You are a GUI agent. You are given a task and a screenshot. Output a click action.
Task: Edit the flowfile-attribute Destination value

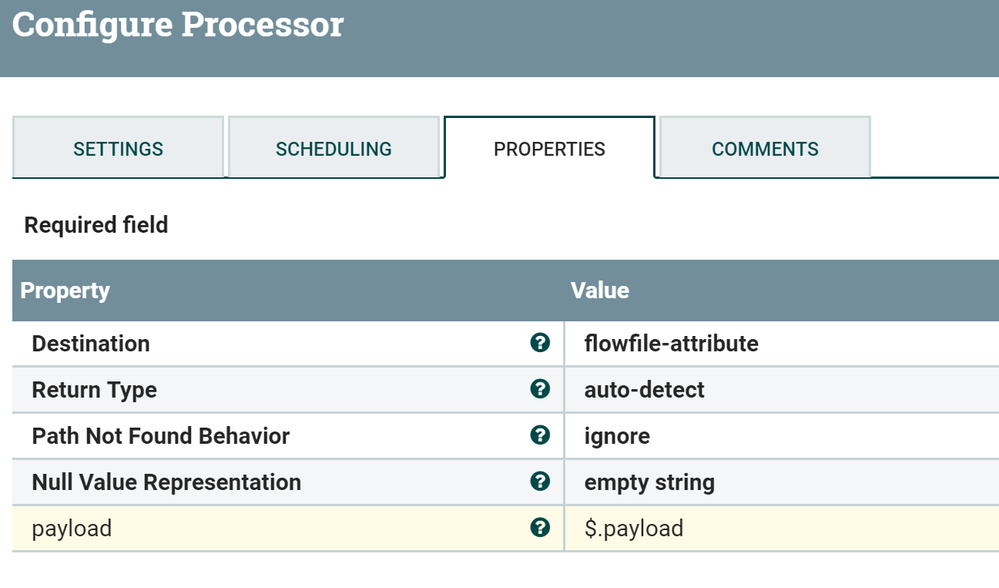coord(671,344)
